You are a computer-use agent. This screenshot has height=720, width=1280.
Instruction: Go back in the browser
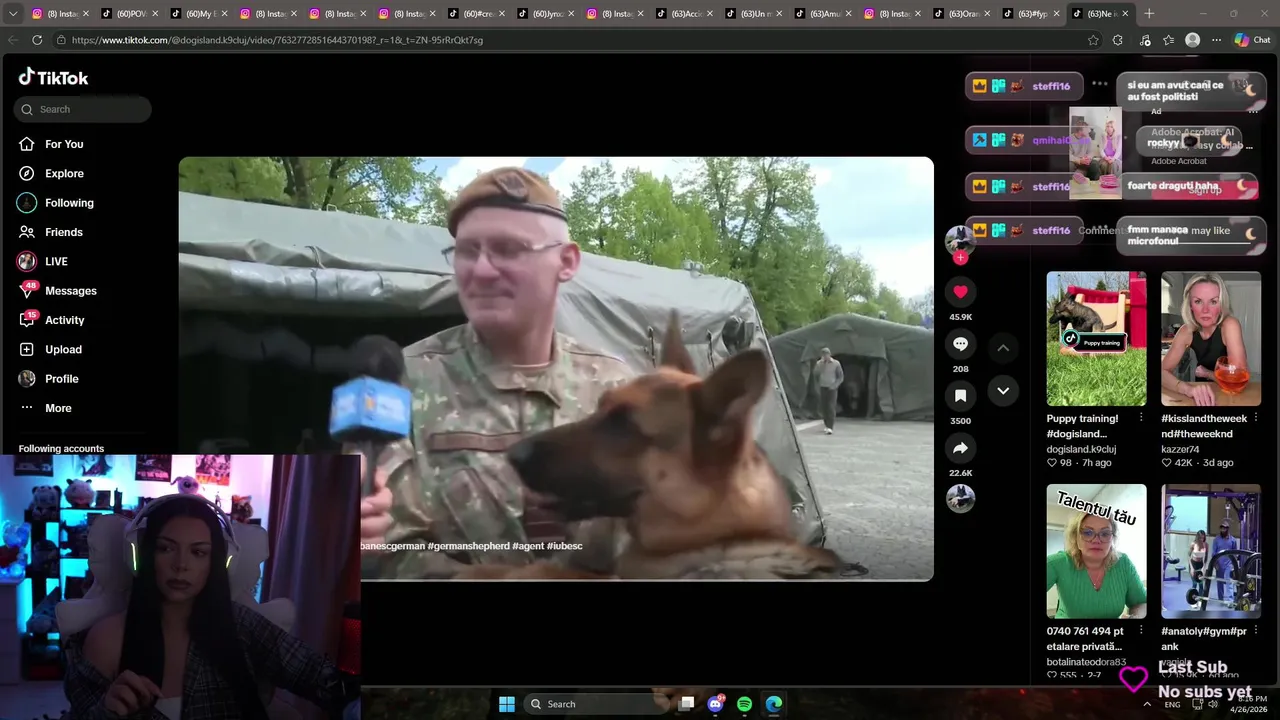coord(13,40)
